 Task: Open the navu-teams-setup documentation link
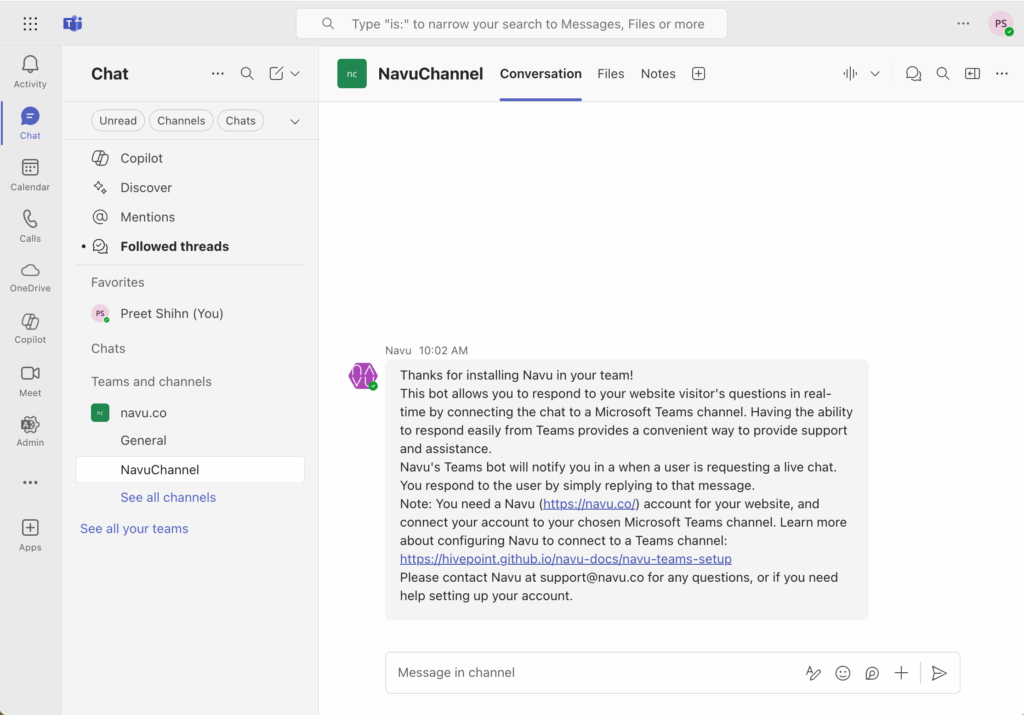(566, 559)
